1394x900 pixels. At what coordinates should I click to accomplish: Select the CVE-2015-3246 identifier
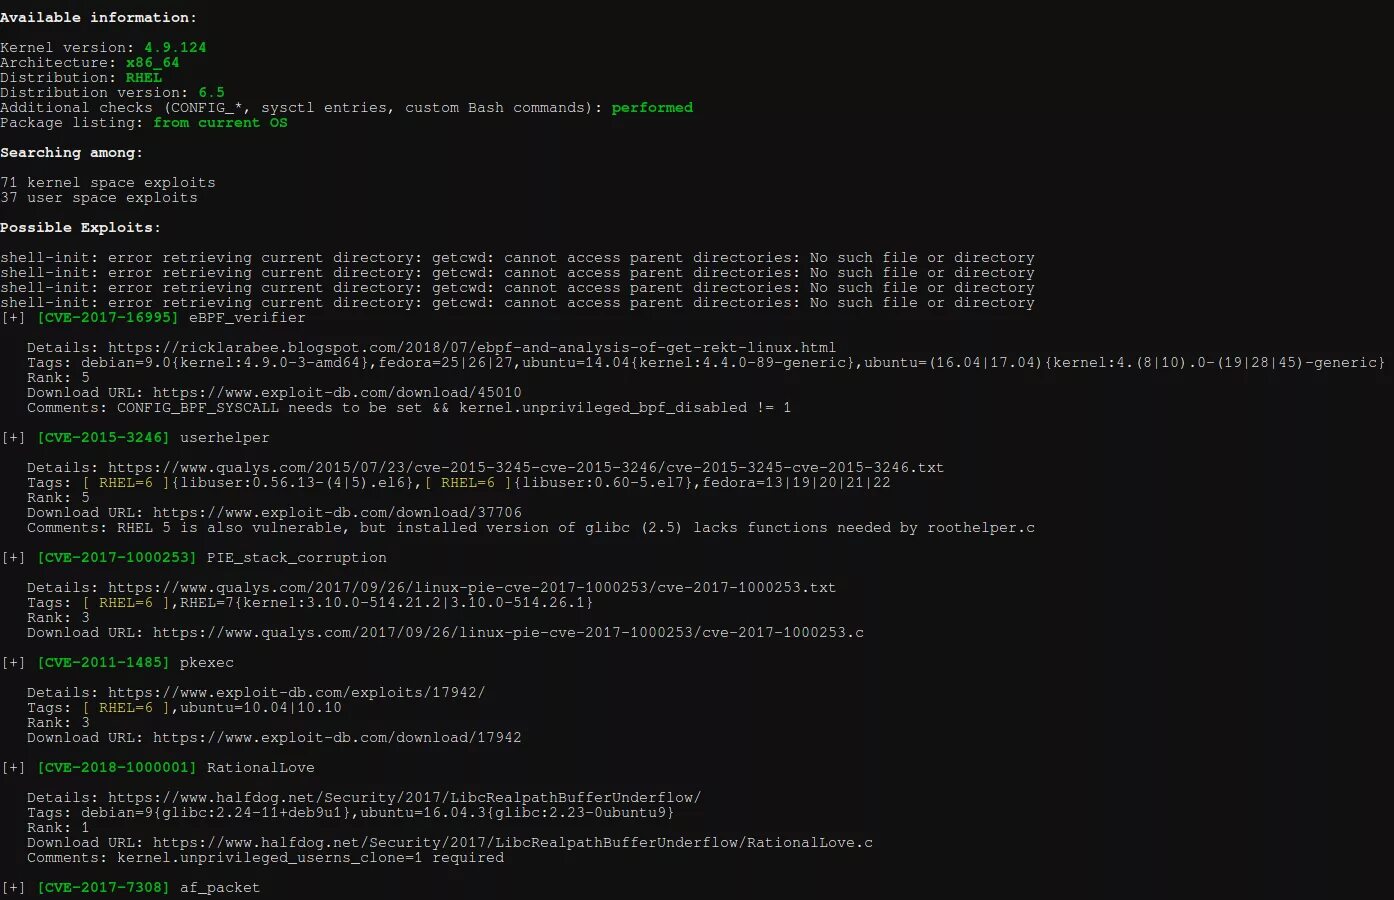click(x=103, y=437)
